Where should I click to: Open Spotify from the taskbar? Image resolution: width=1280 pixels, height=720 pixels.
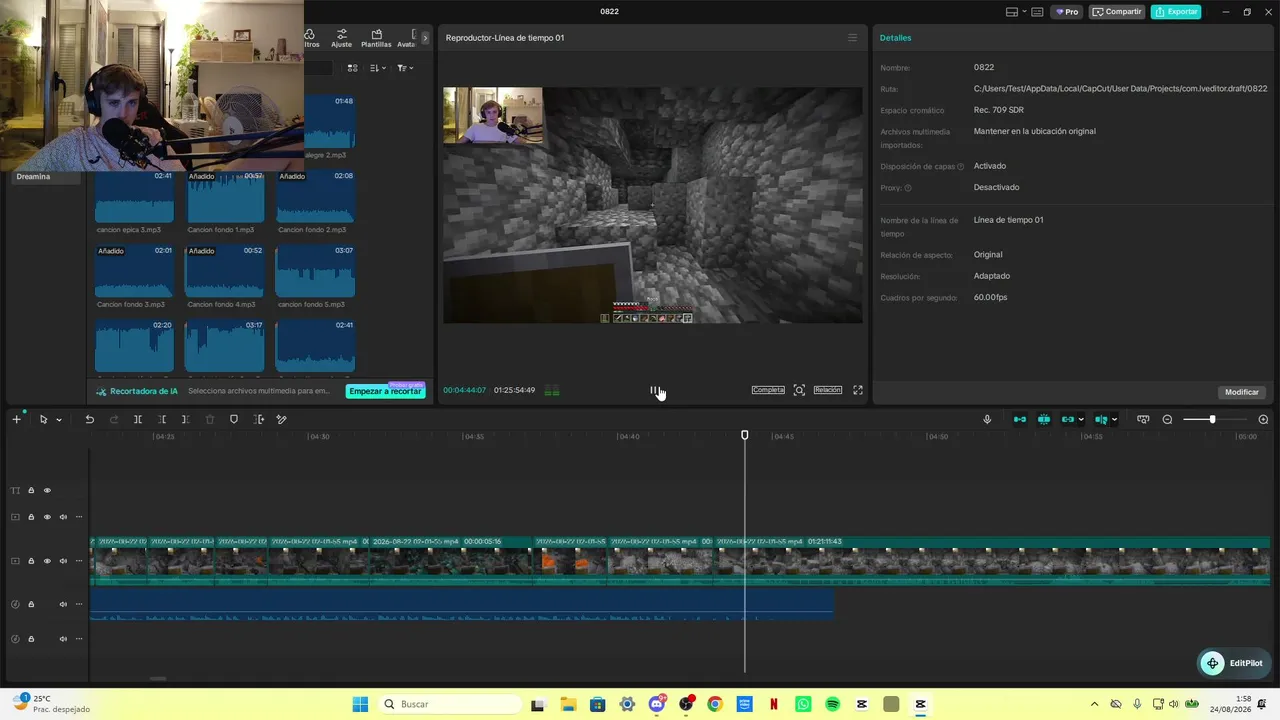[832, 704]
